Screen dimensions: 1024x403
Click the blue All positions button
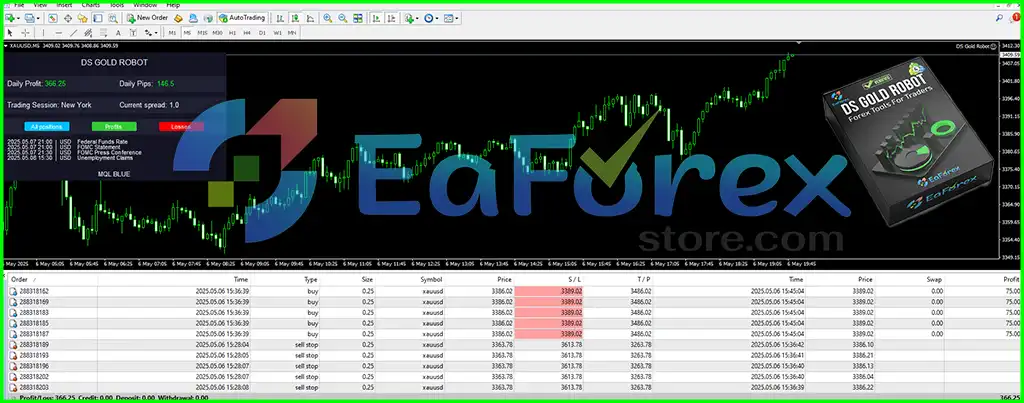(46, 127)
